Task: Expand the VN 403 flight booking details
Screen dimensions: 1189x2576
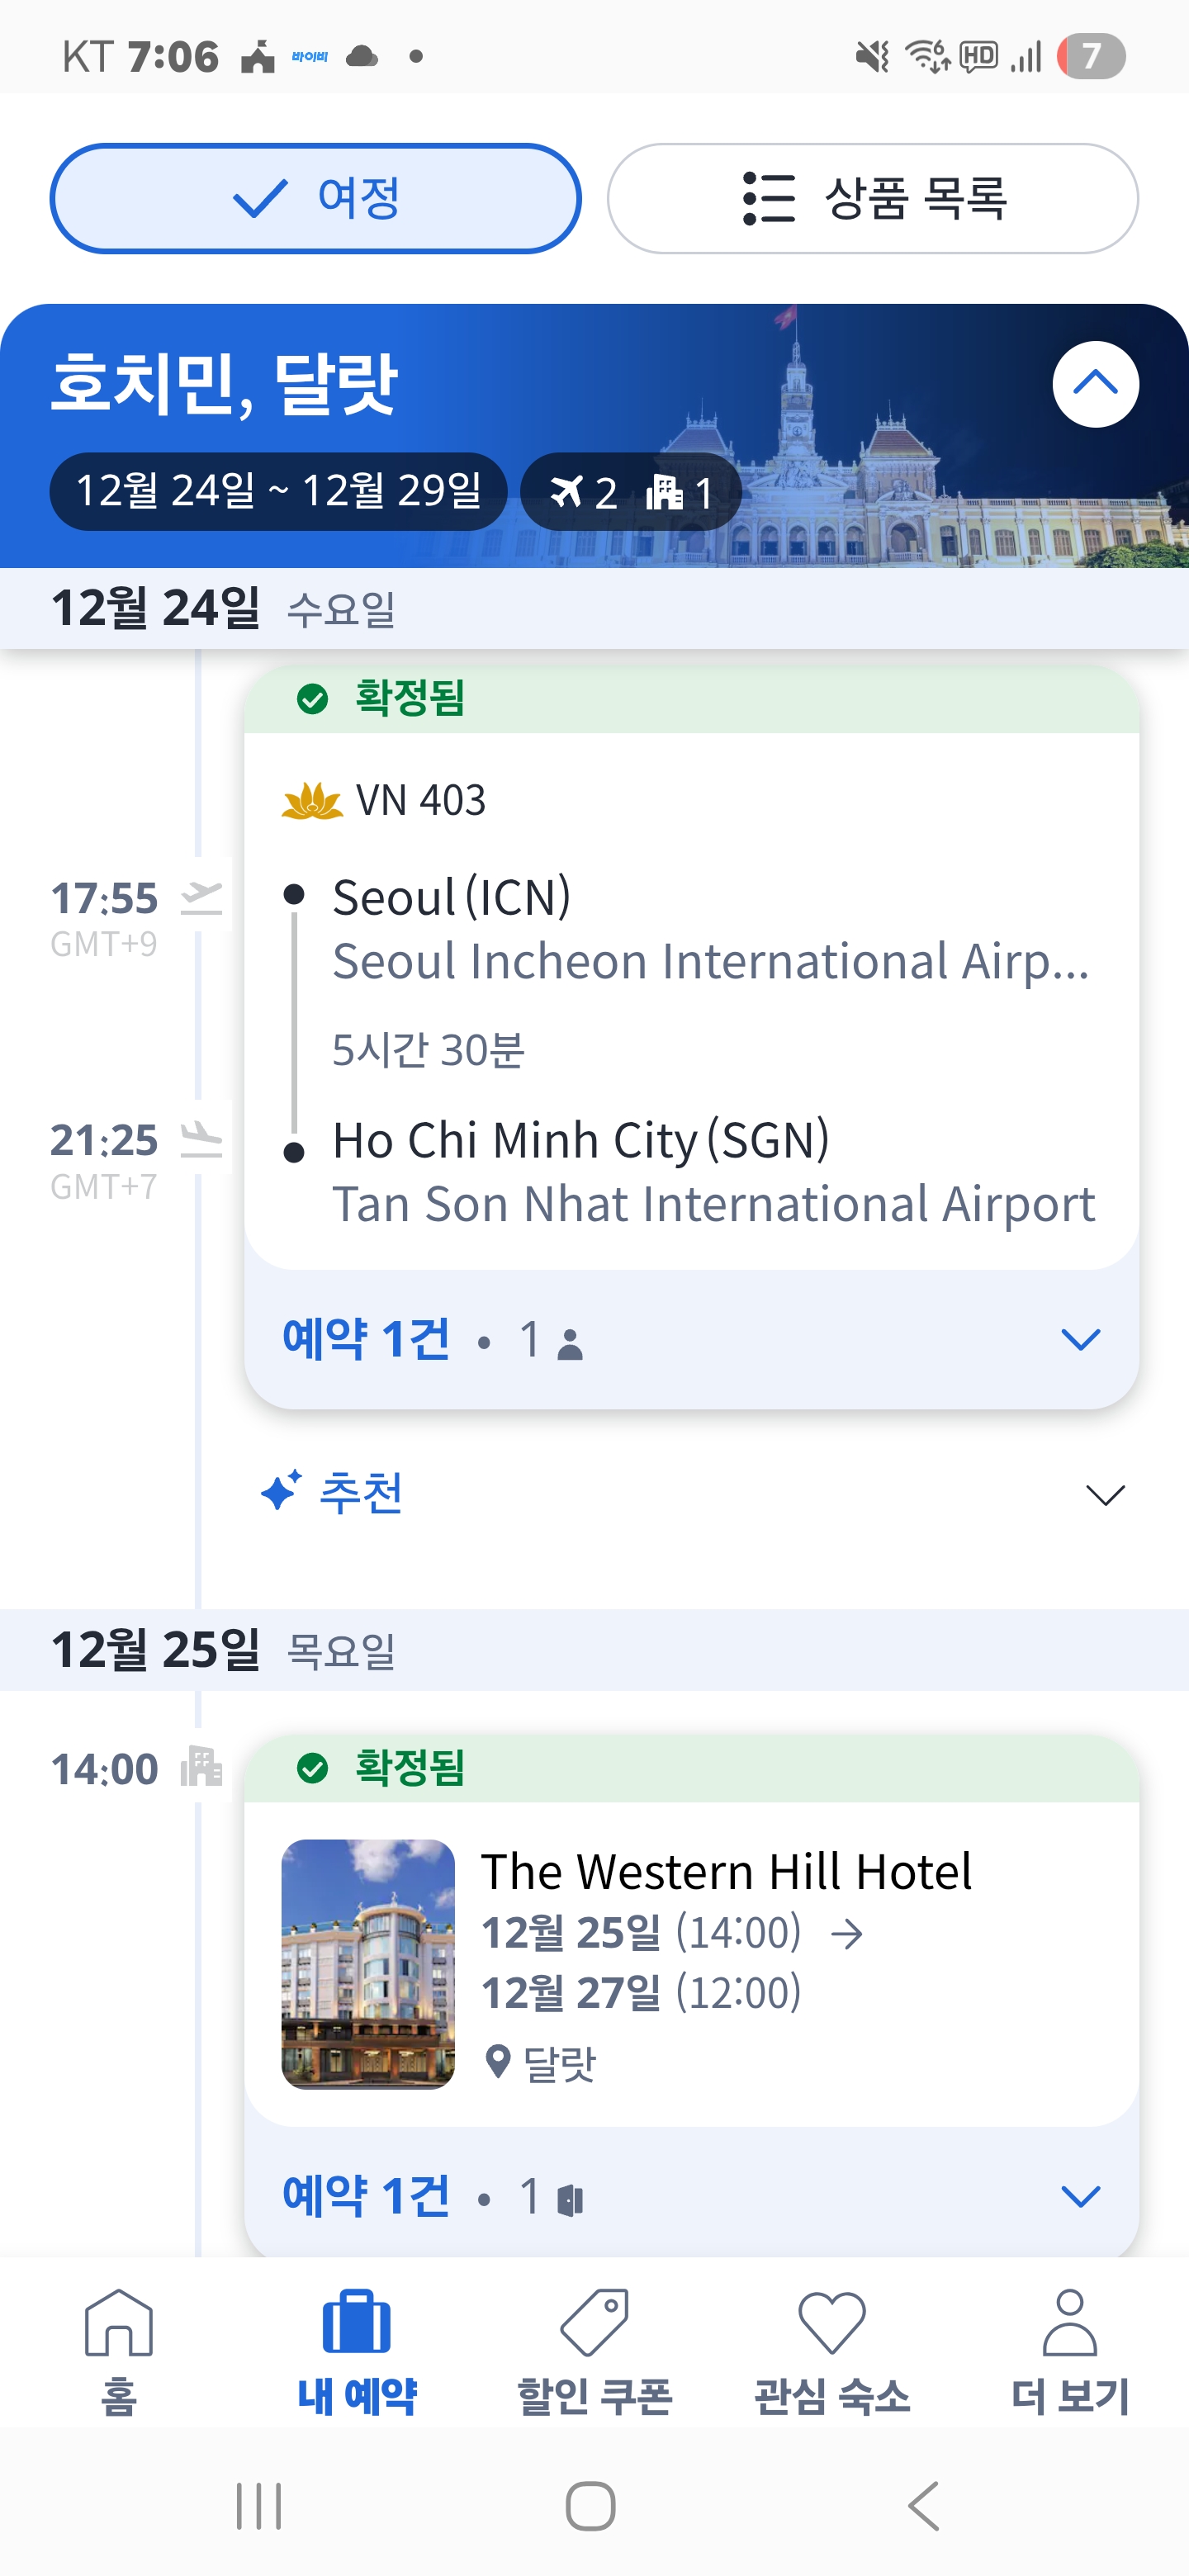Action: [x=1080, y=1339]
